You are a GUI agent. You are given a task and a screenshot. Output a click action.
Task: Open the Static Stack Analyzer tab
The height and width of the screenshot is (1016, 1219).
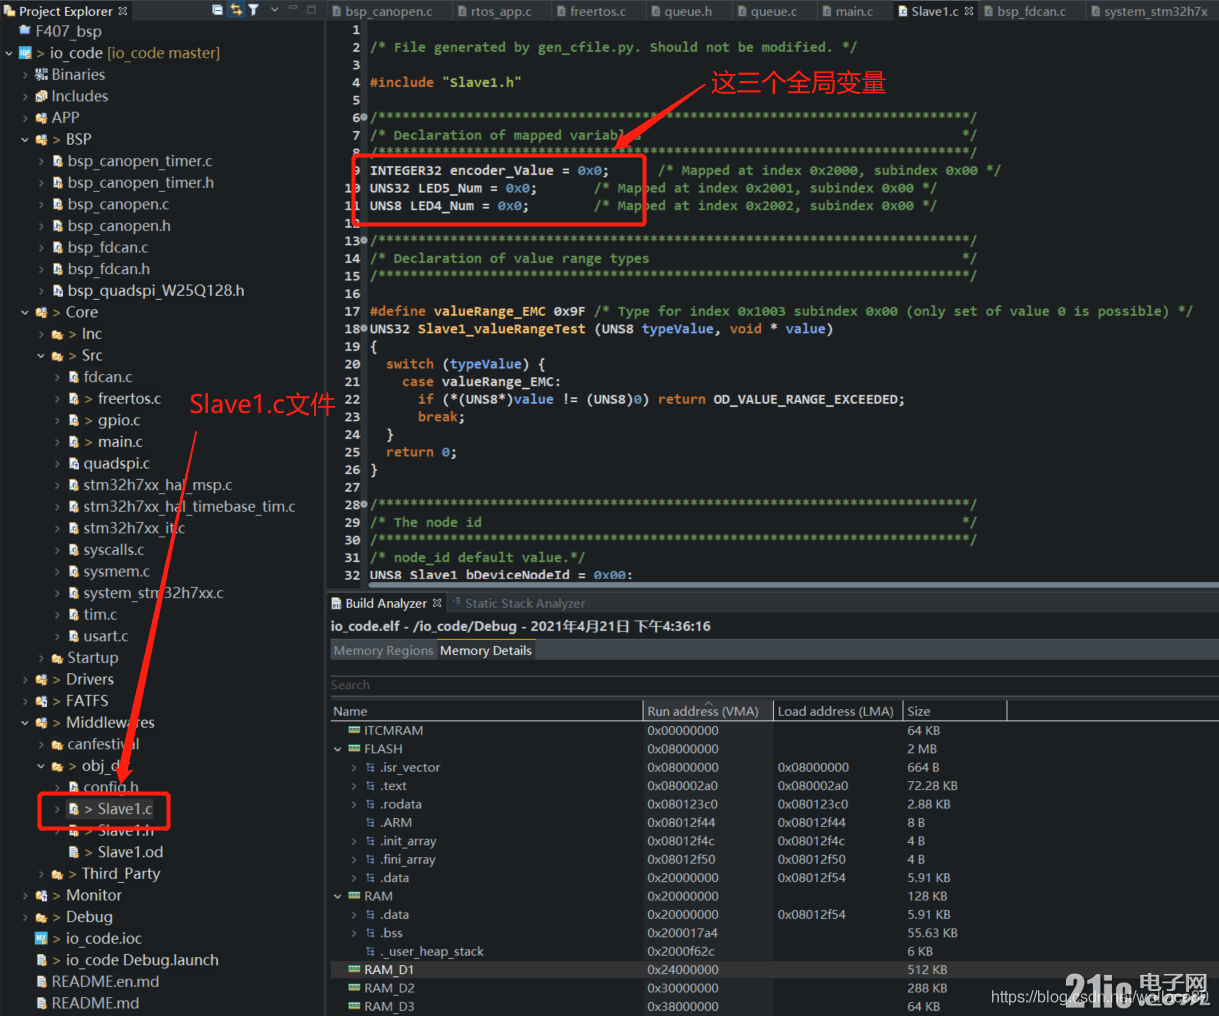pyautogui.click(x=518, y=603)
